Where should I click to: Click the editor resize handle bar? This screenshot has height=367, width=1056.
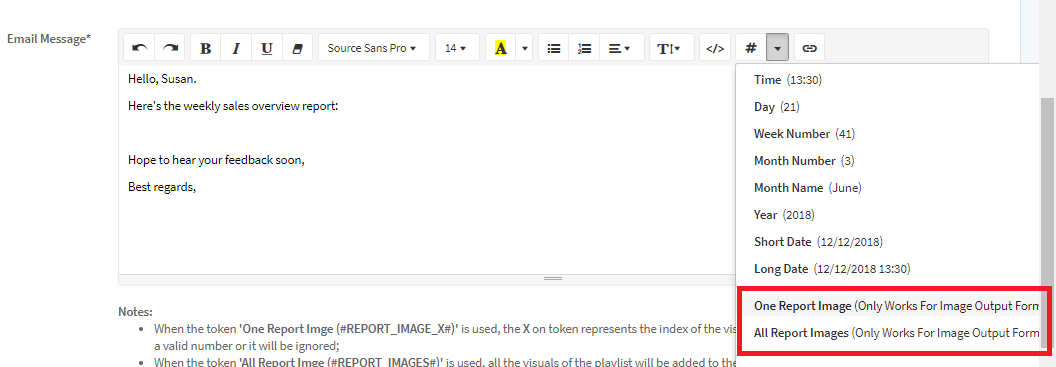553,278
